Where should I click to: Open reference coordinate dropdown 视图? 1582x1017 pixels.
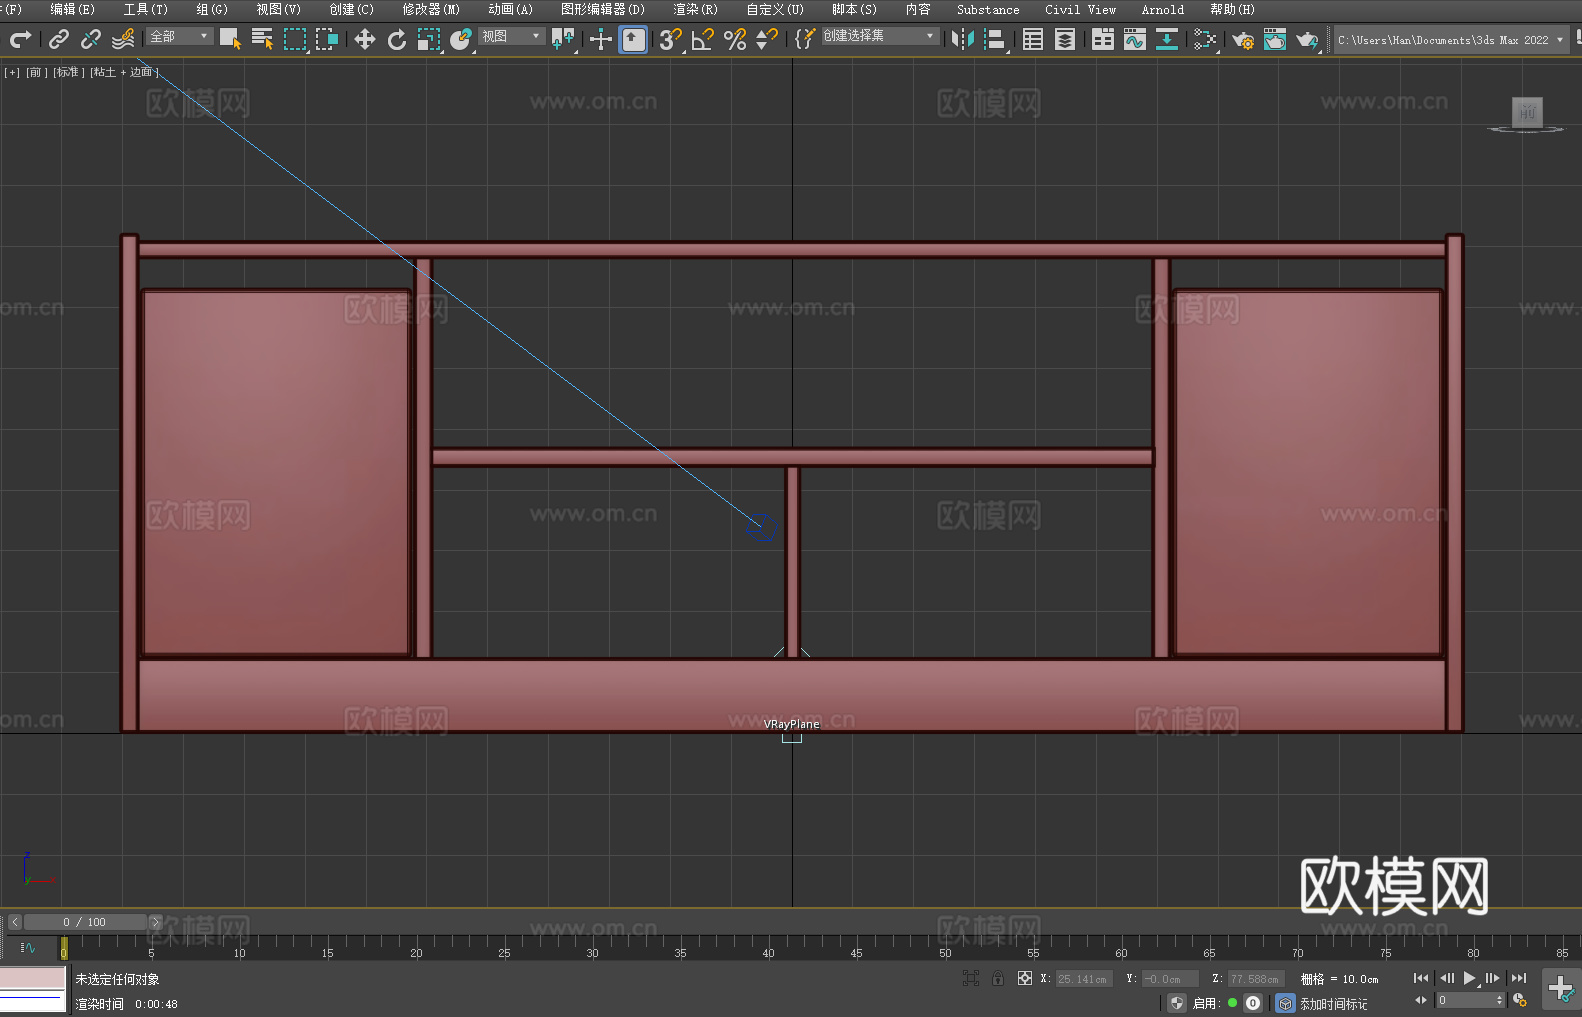click(512, 36)
